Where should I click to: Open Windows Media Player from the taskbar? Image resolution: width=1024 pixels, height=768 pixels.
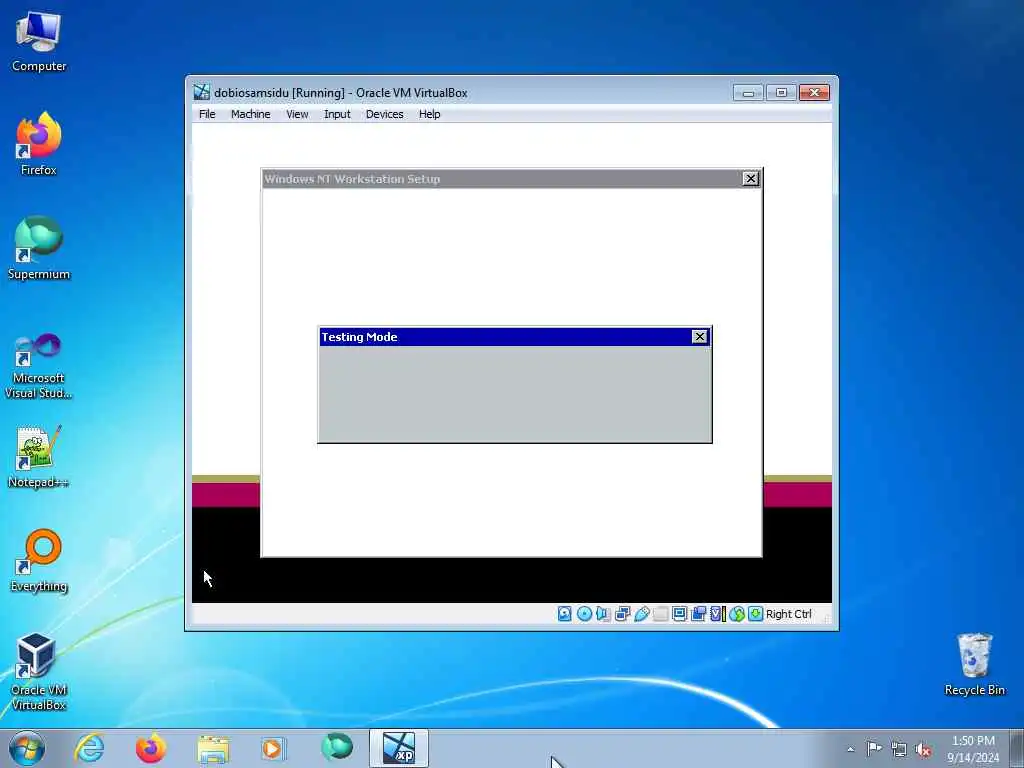[x=274, y=748]
